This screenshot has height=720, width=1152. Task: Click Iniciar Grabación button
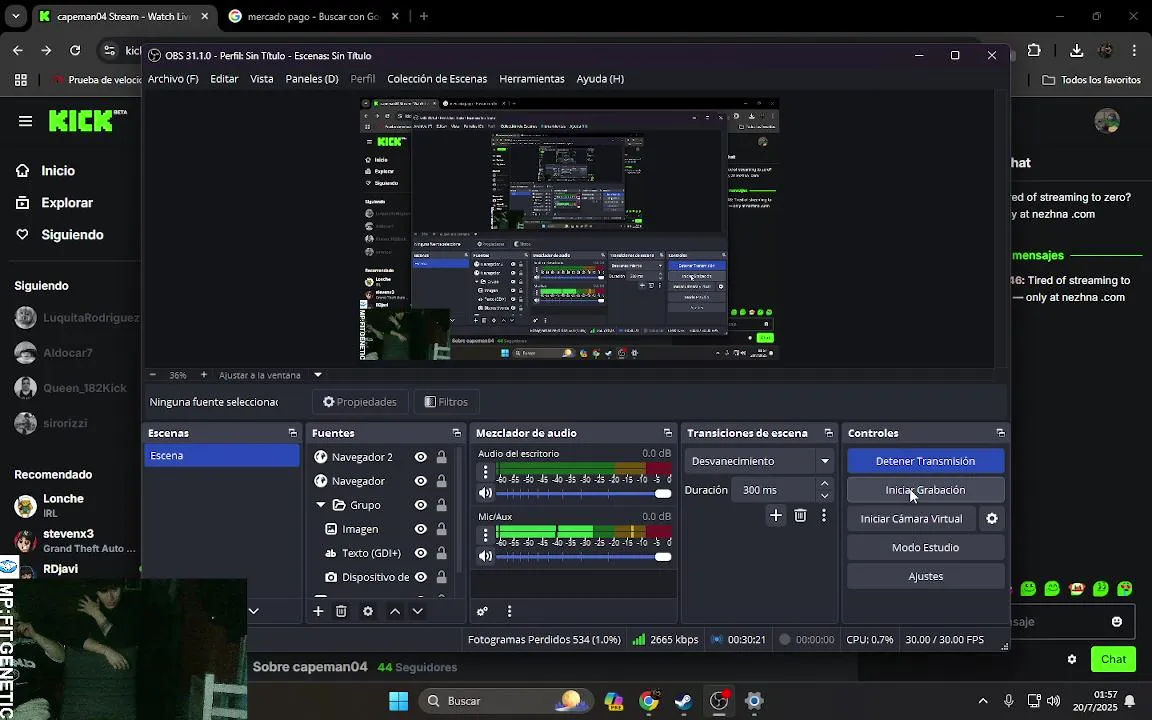(x=926, y=490)
